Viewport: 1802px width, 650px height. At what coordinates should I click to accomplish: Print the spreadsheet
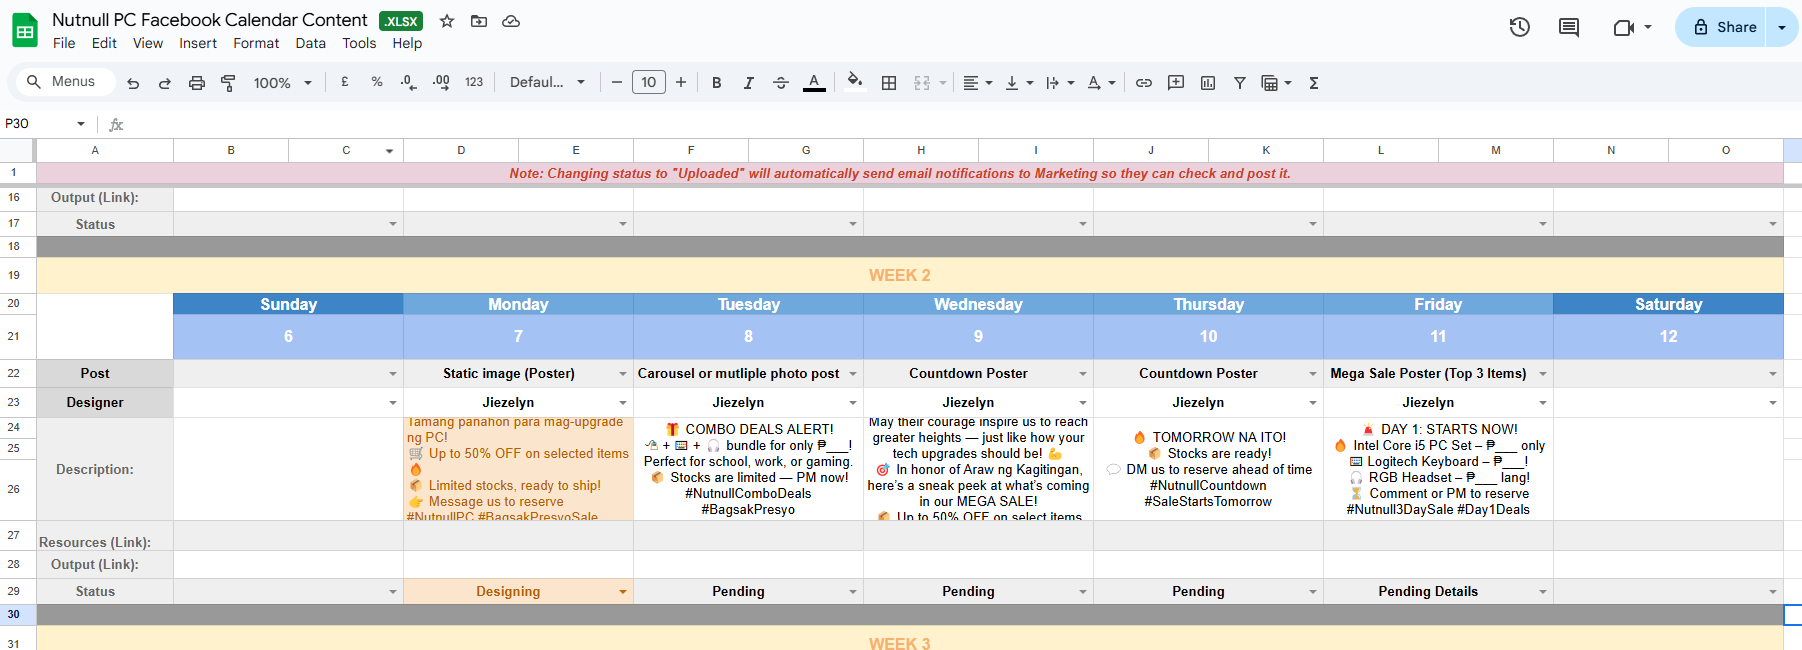pos(197,83)
